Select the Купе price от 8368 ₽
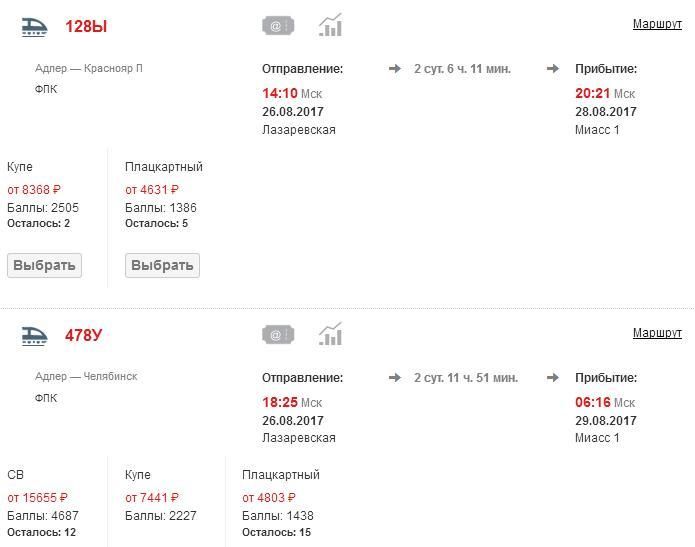 [34, 190]
